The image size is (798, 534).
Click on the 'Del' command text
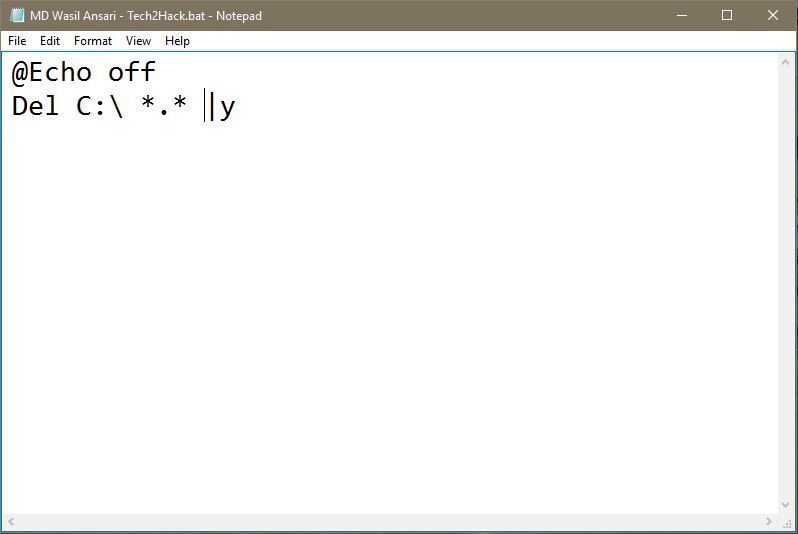35,106
